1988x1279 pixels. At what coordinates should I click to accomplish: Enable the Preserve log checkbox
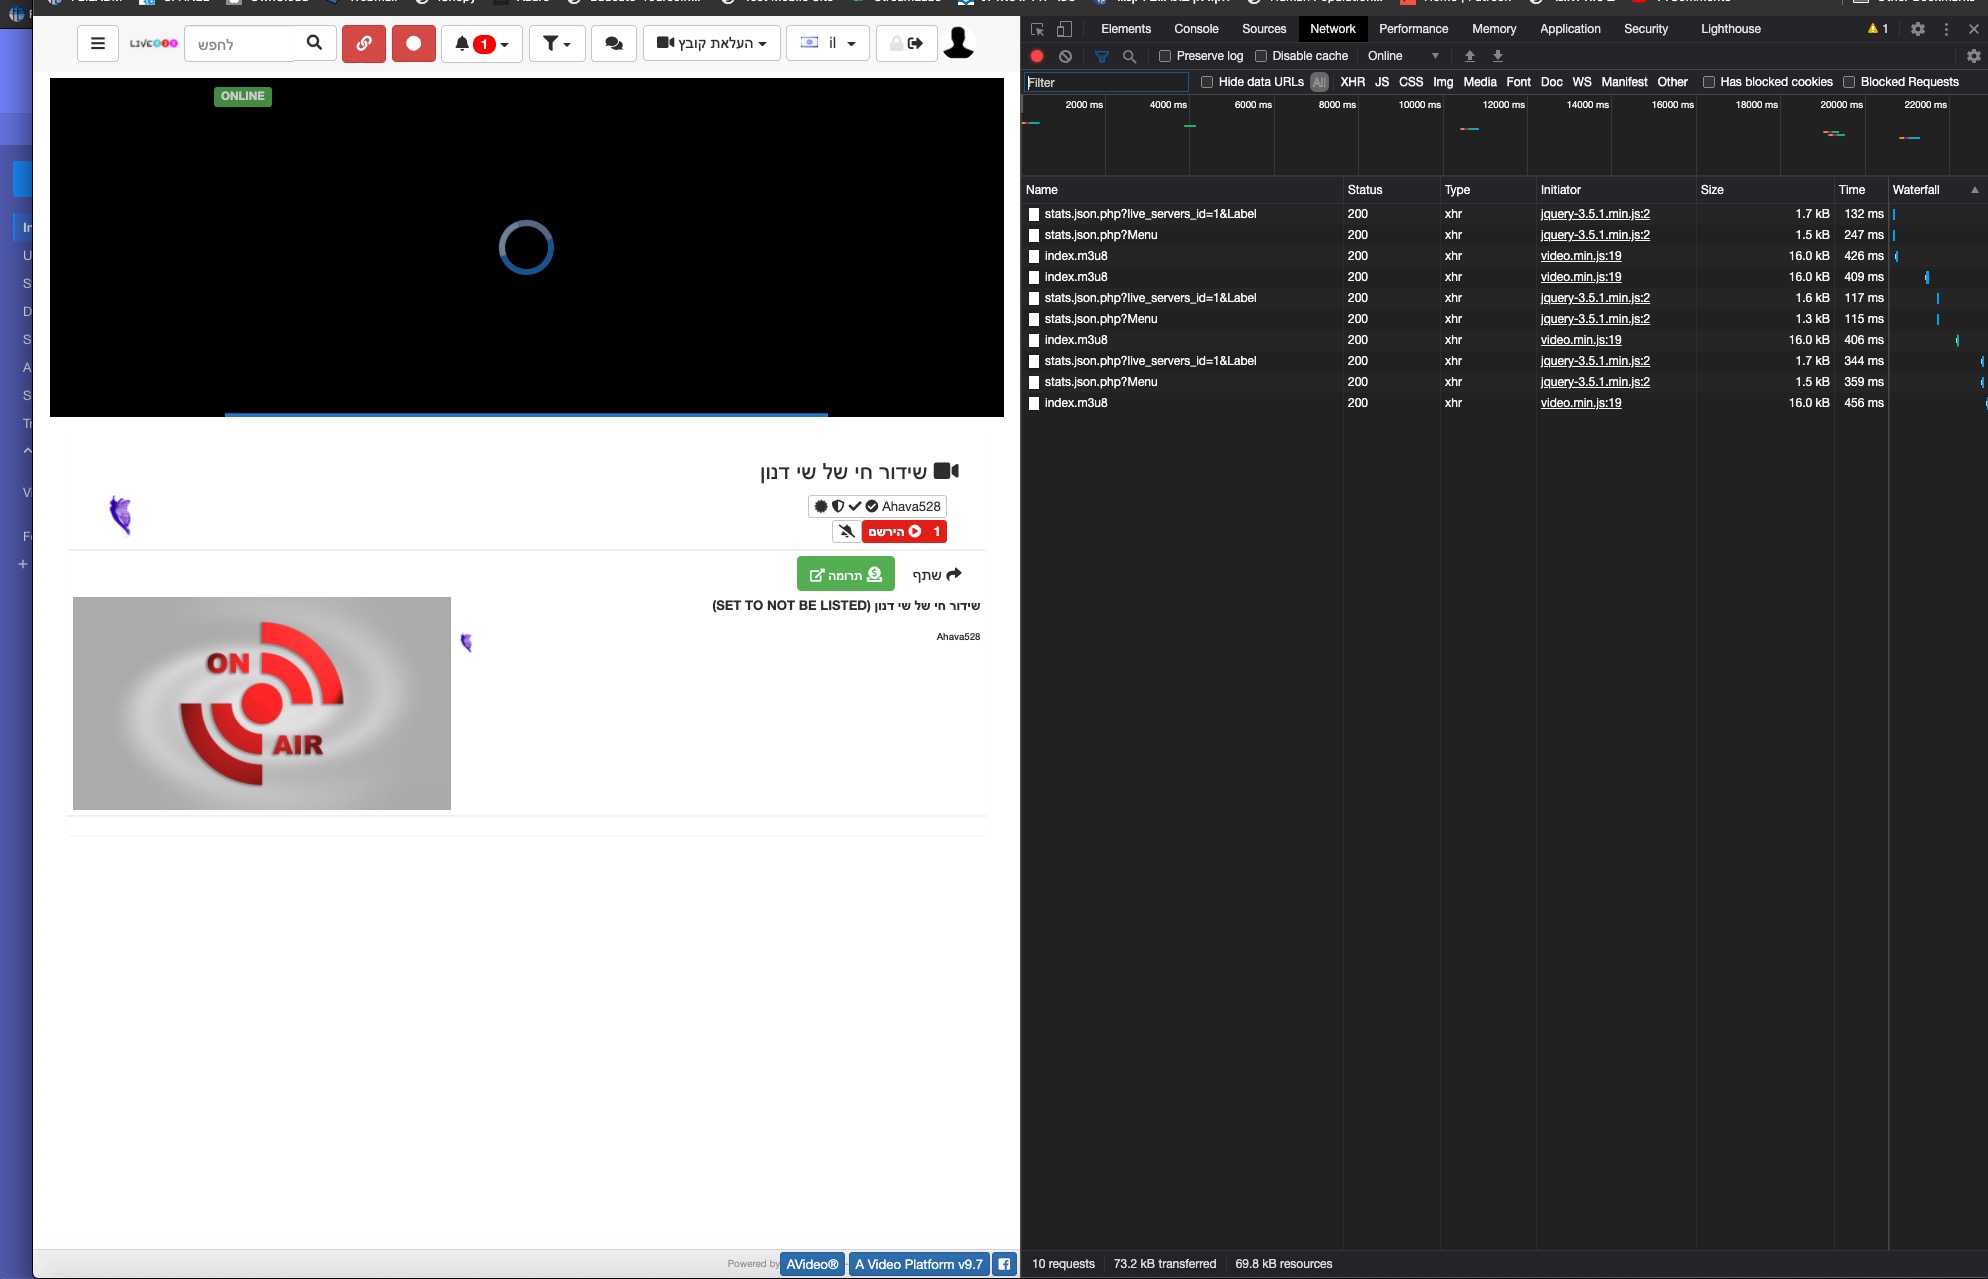tap(1165, 56)
